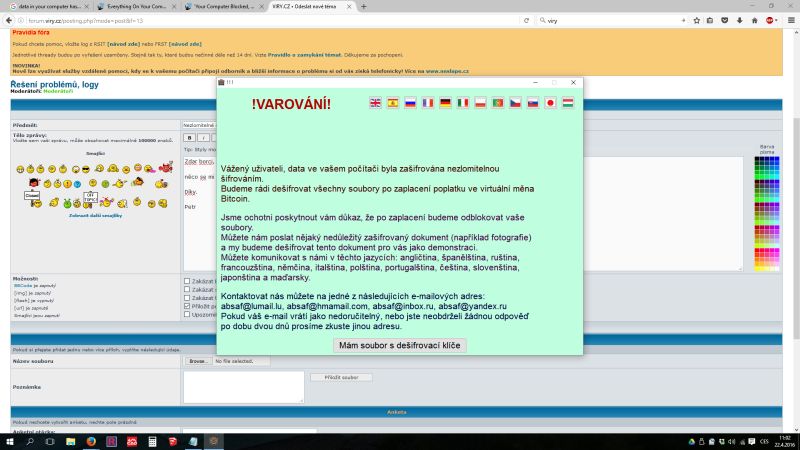Open 'Zobrazit další smajlíky' link
Screen dimensions: 800x450
[x=95, y=216]
